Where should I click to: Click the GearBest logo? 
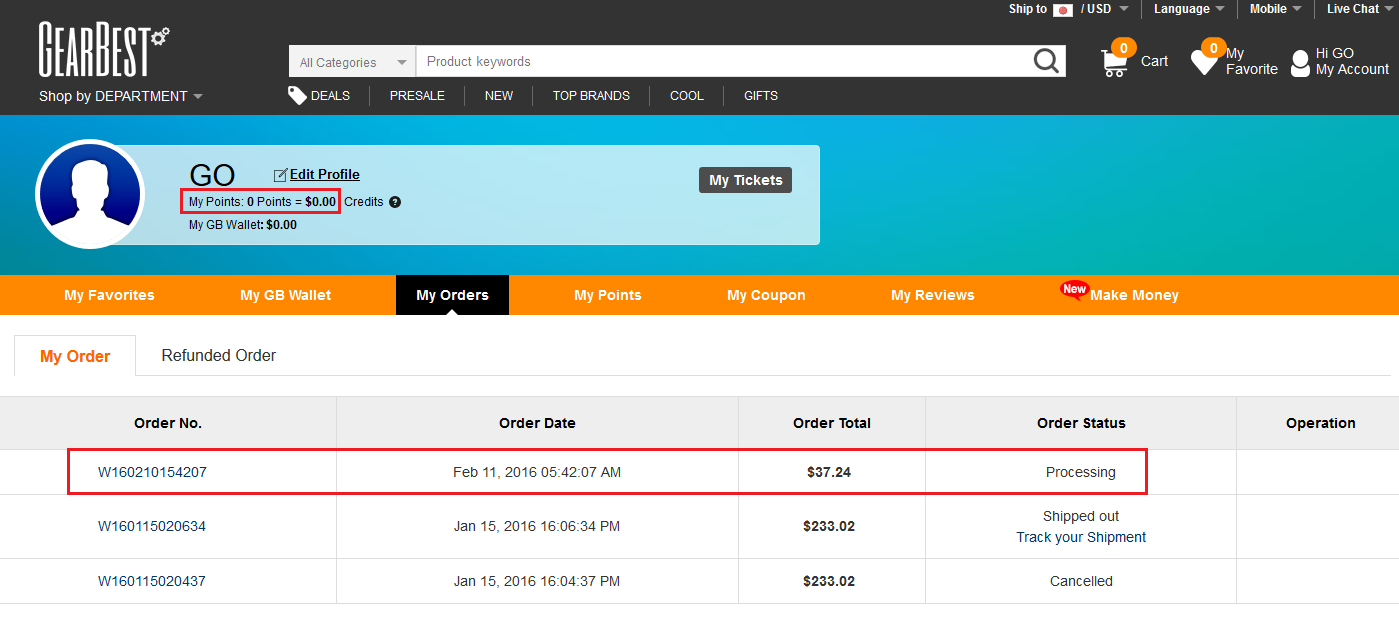(x=104, y=50)
